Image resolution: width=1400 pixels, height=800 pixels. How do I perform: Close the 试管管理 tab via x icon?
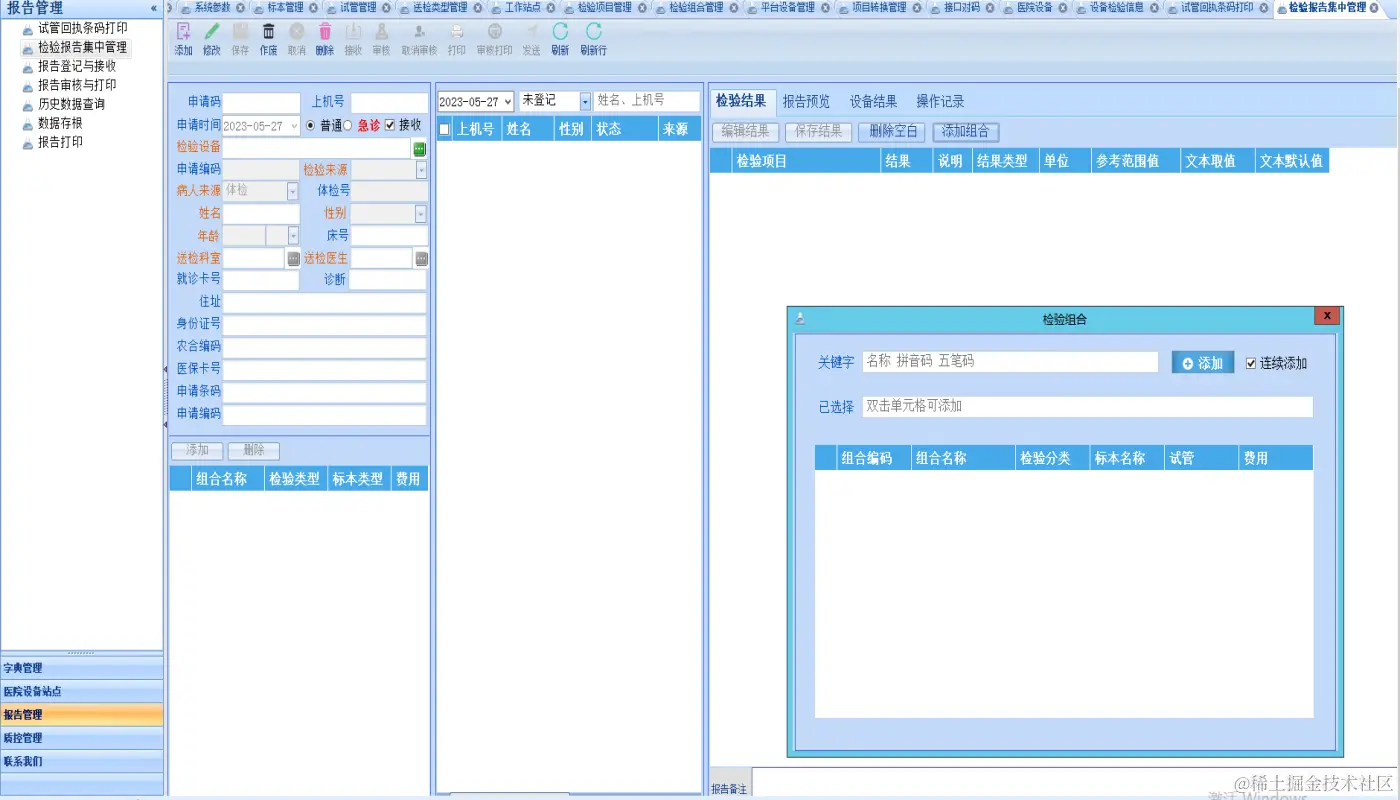tap(387, 7)
